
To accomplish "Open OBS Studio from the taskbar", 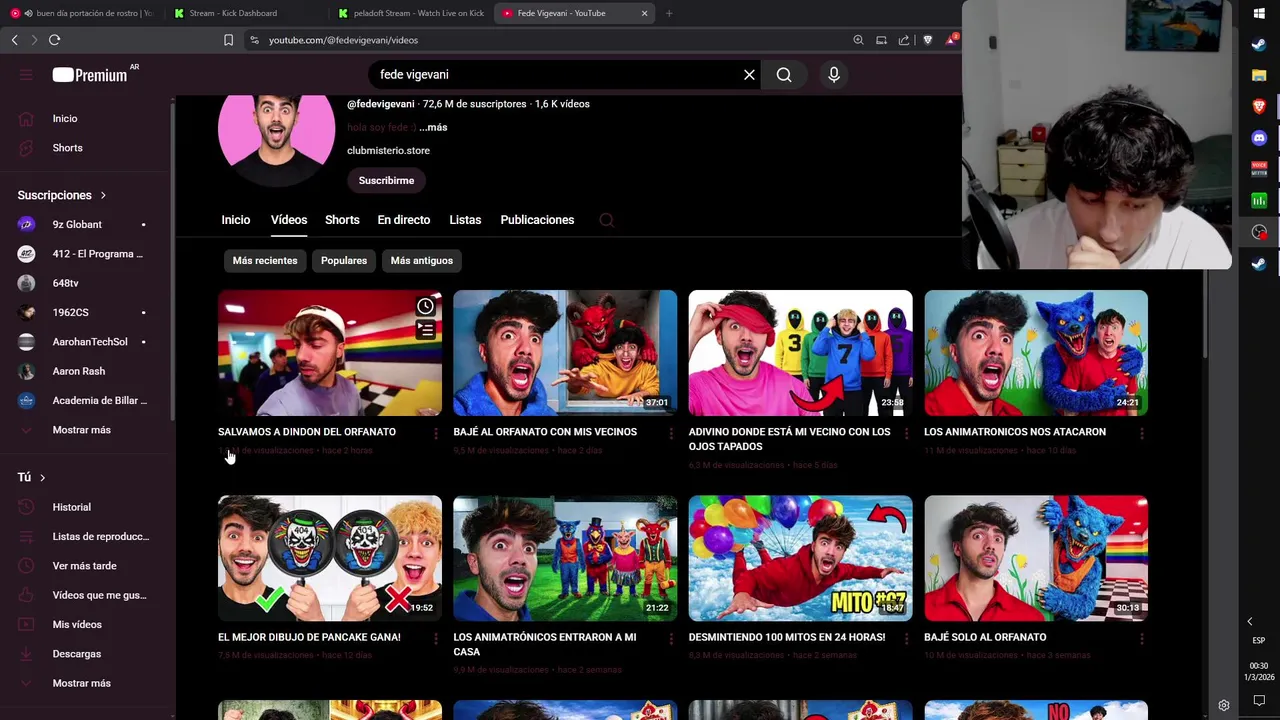I will point(1259,232).
